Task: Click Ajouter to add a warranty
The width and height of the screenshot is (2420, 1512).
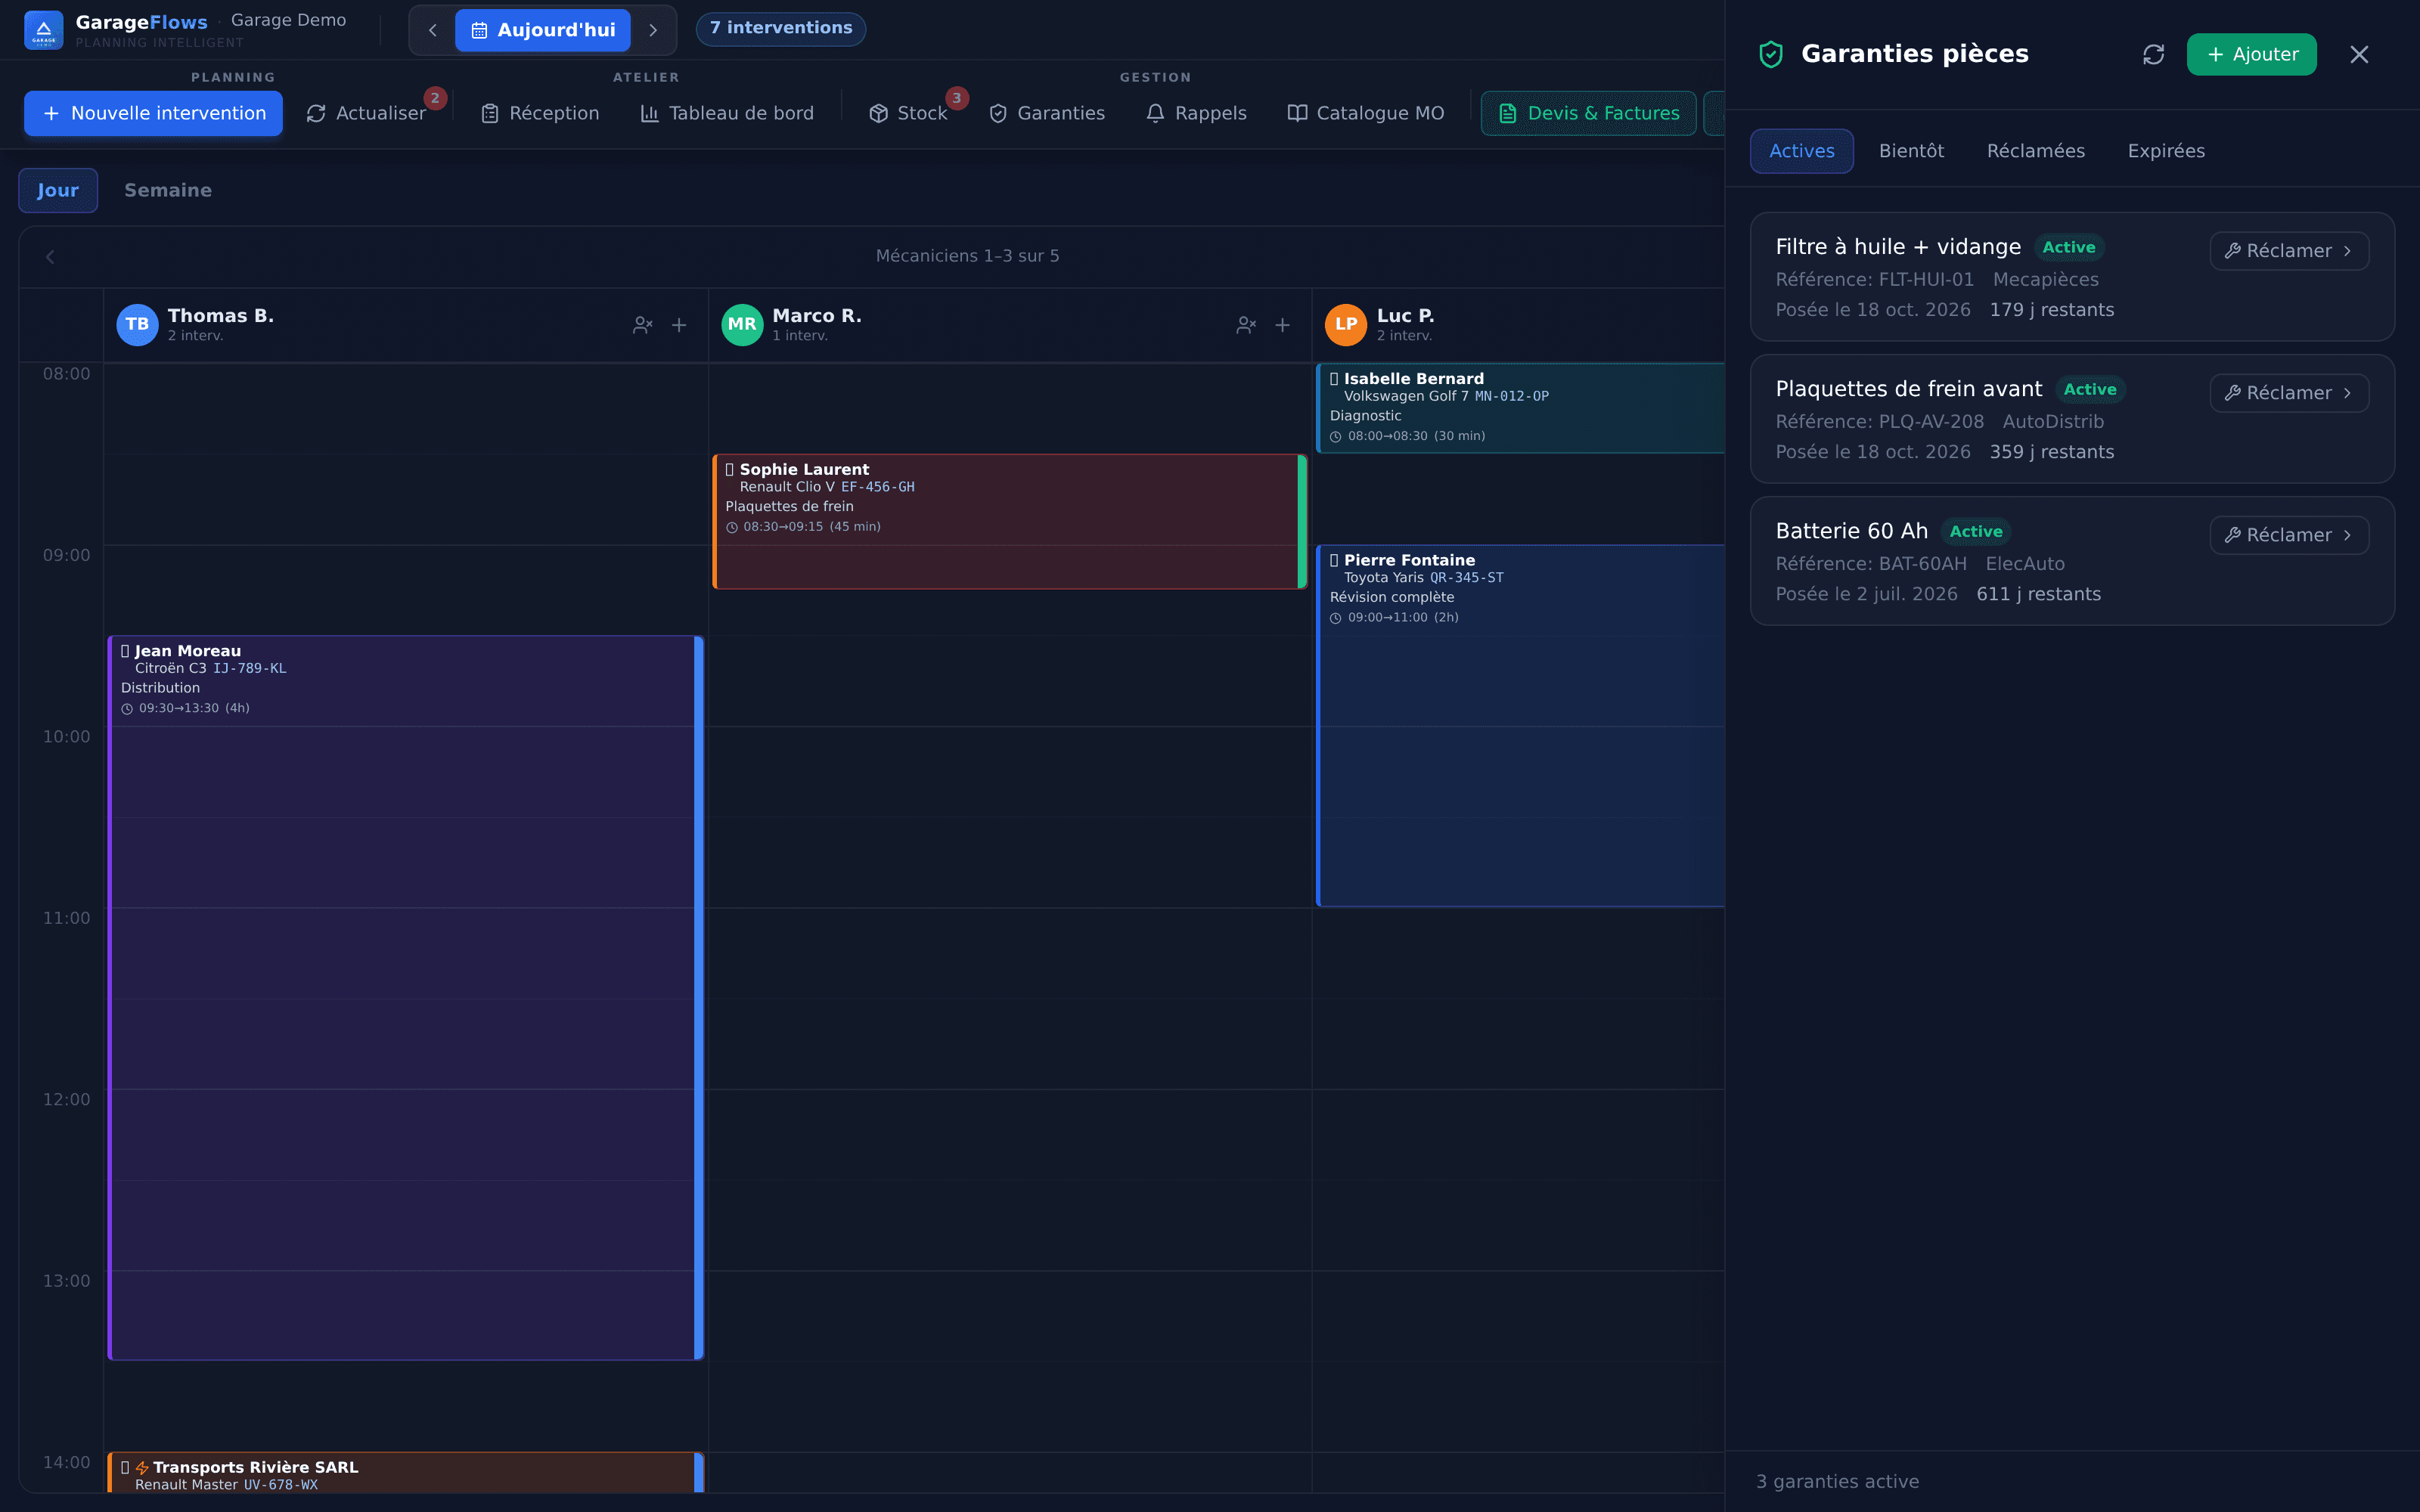Action: (x=2251, y=54)
